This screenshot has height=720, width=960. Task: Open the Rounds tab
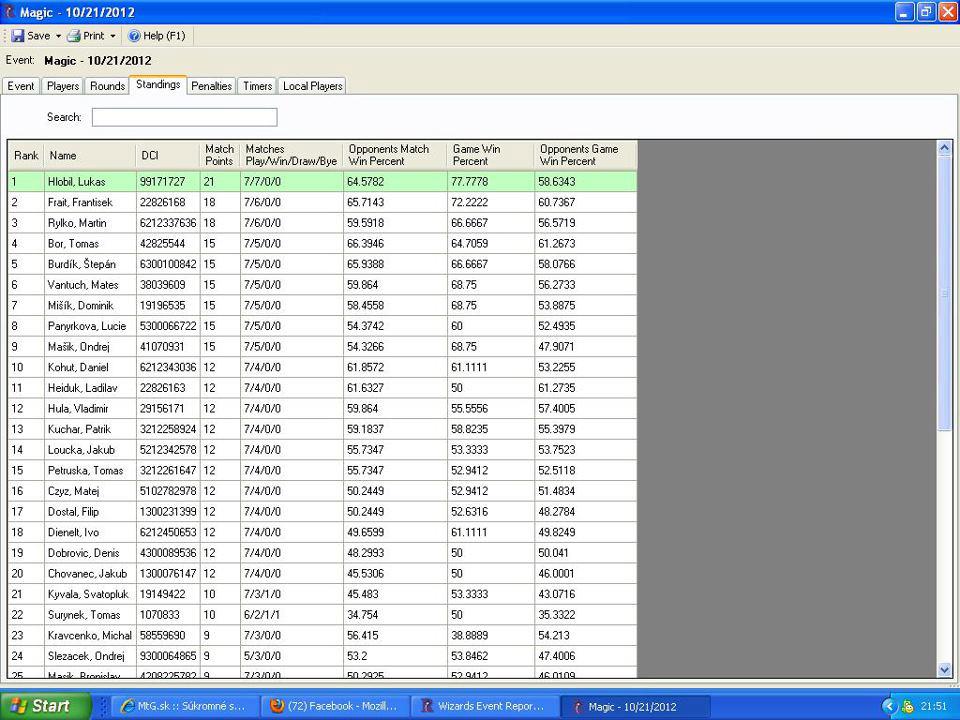107,86
